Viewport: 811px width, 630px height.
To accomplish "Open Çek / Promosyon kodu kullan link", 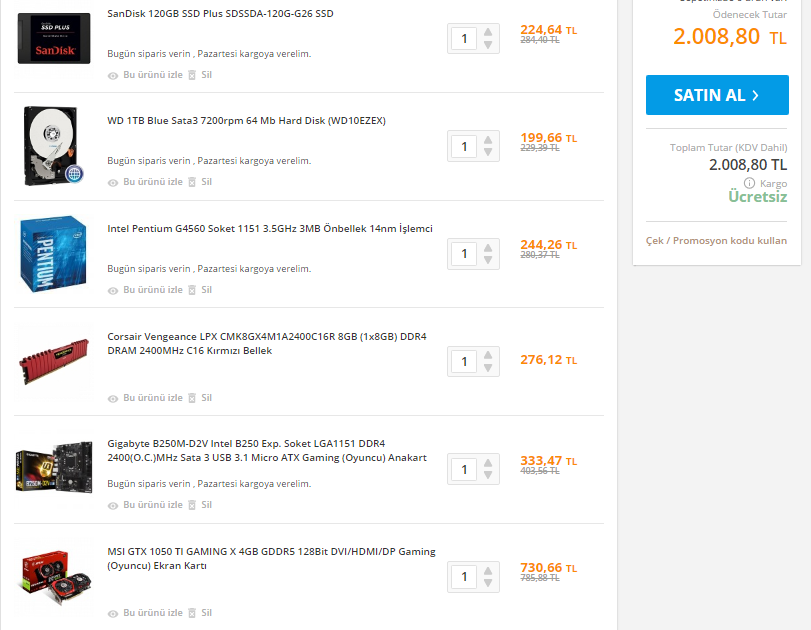I will click(716, 241).
